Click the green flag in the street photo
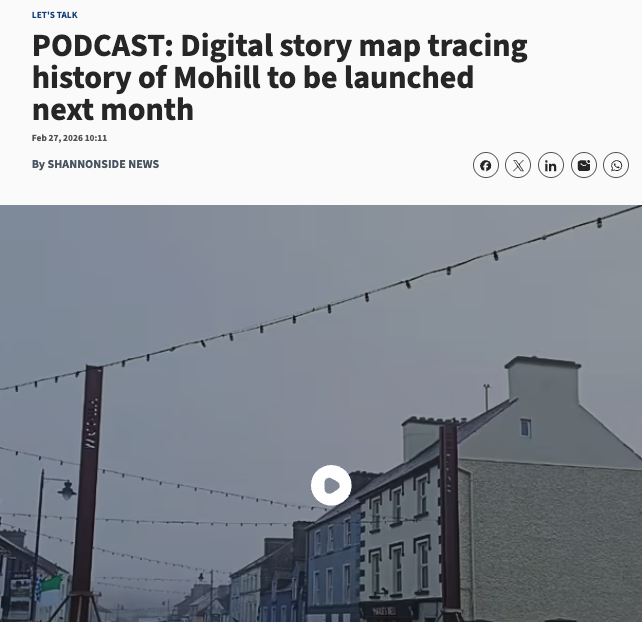This screenshot has height=622, width=642. click(52, 583)
